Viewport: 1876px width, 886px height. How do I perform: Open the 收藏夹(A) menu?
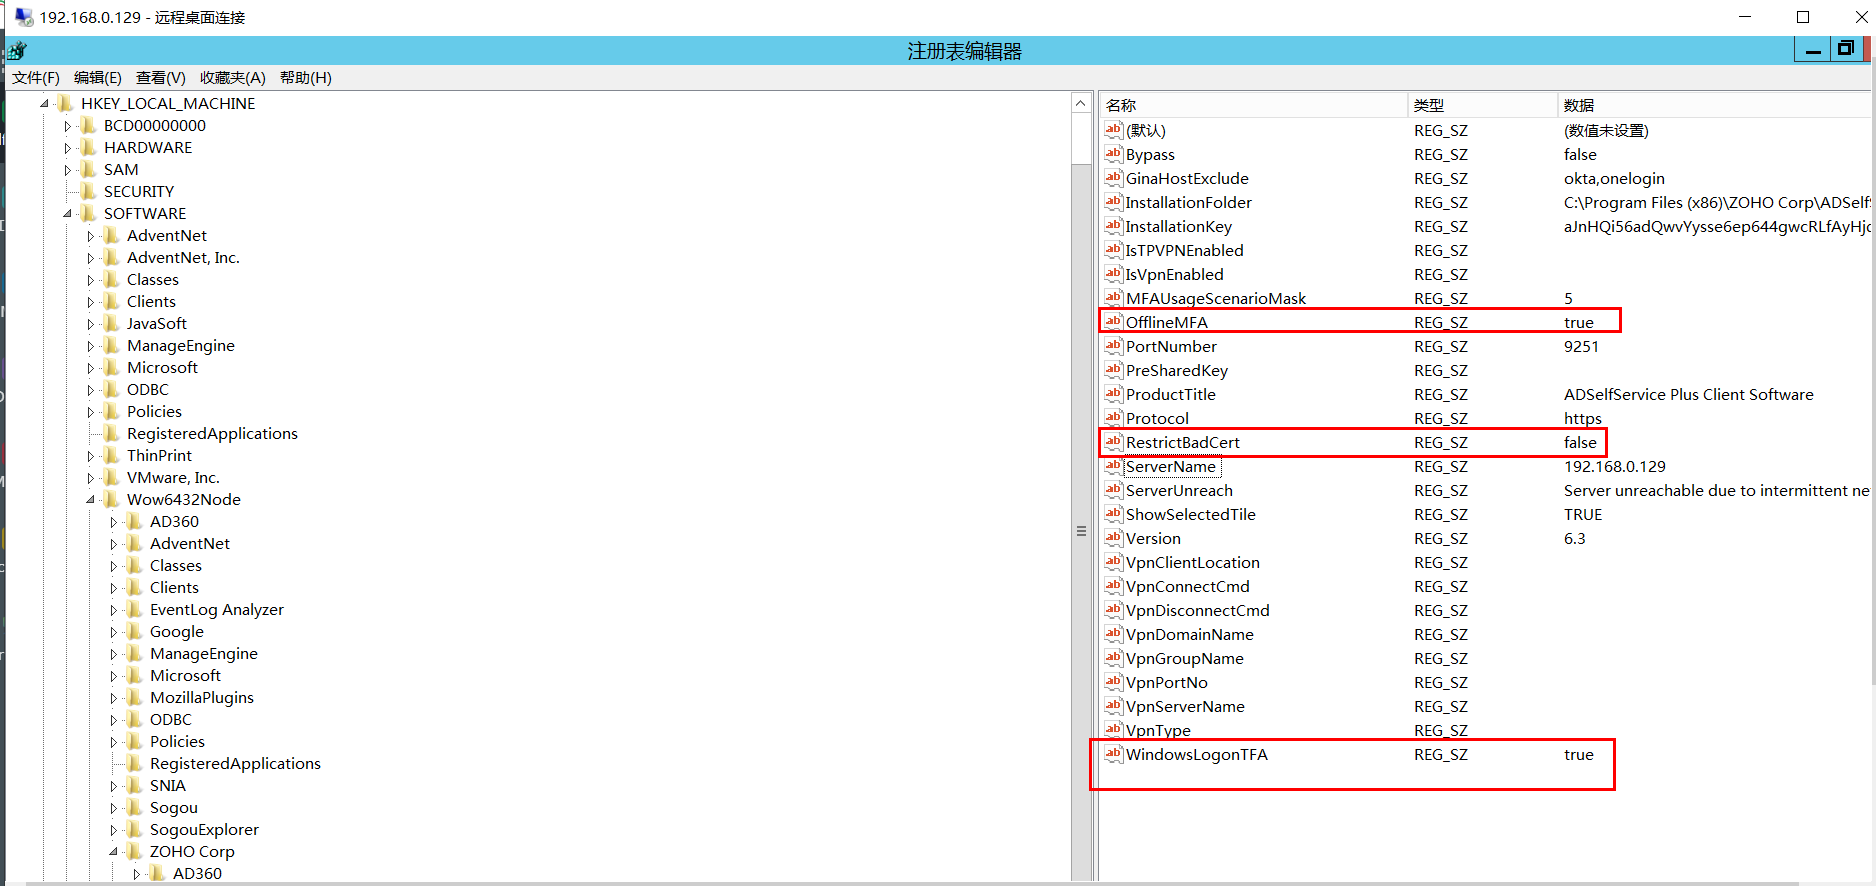pos(232,78)
